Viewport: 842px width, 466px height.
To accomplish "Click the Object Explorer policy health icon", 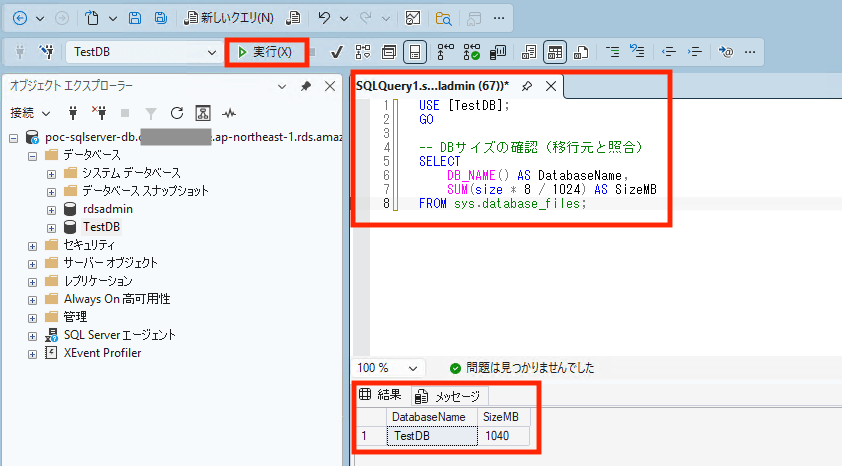I will tap(203, 113).
